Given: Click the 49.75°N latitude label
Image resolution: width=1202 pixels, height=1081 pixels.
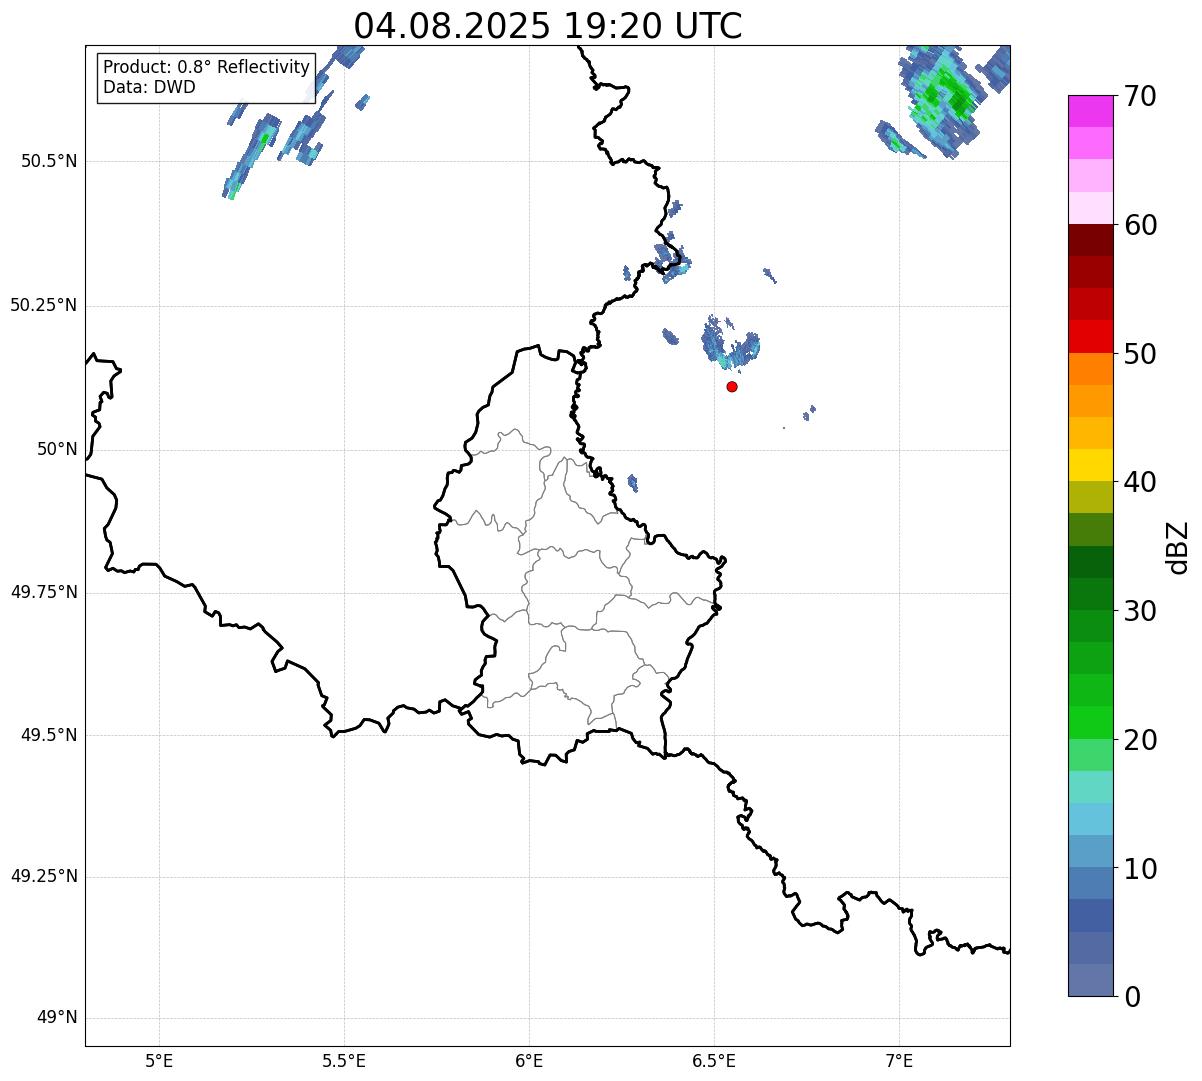Looking at the screenshot, I should pos(44,592).
